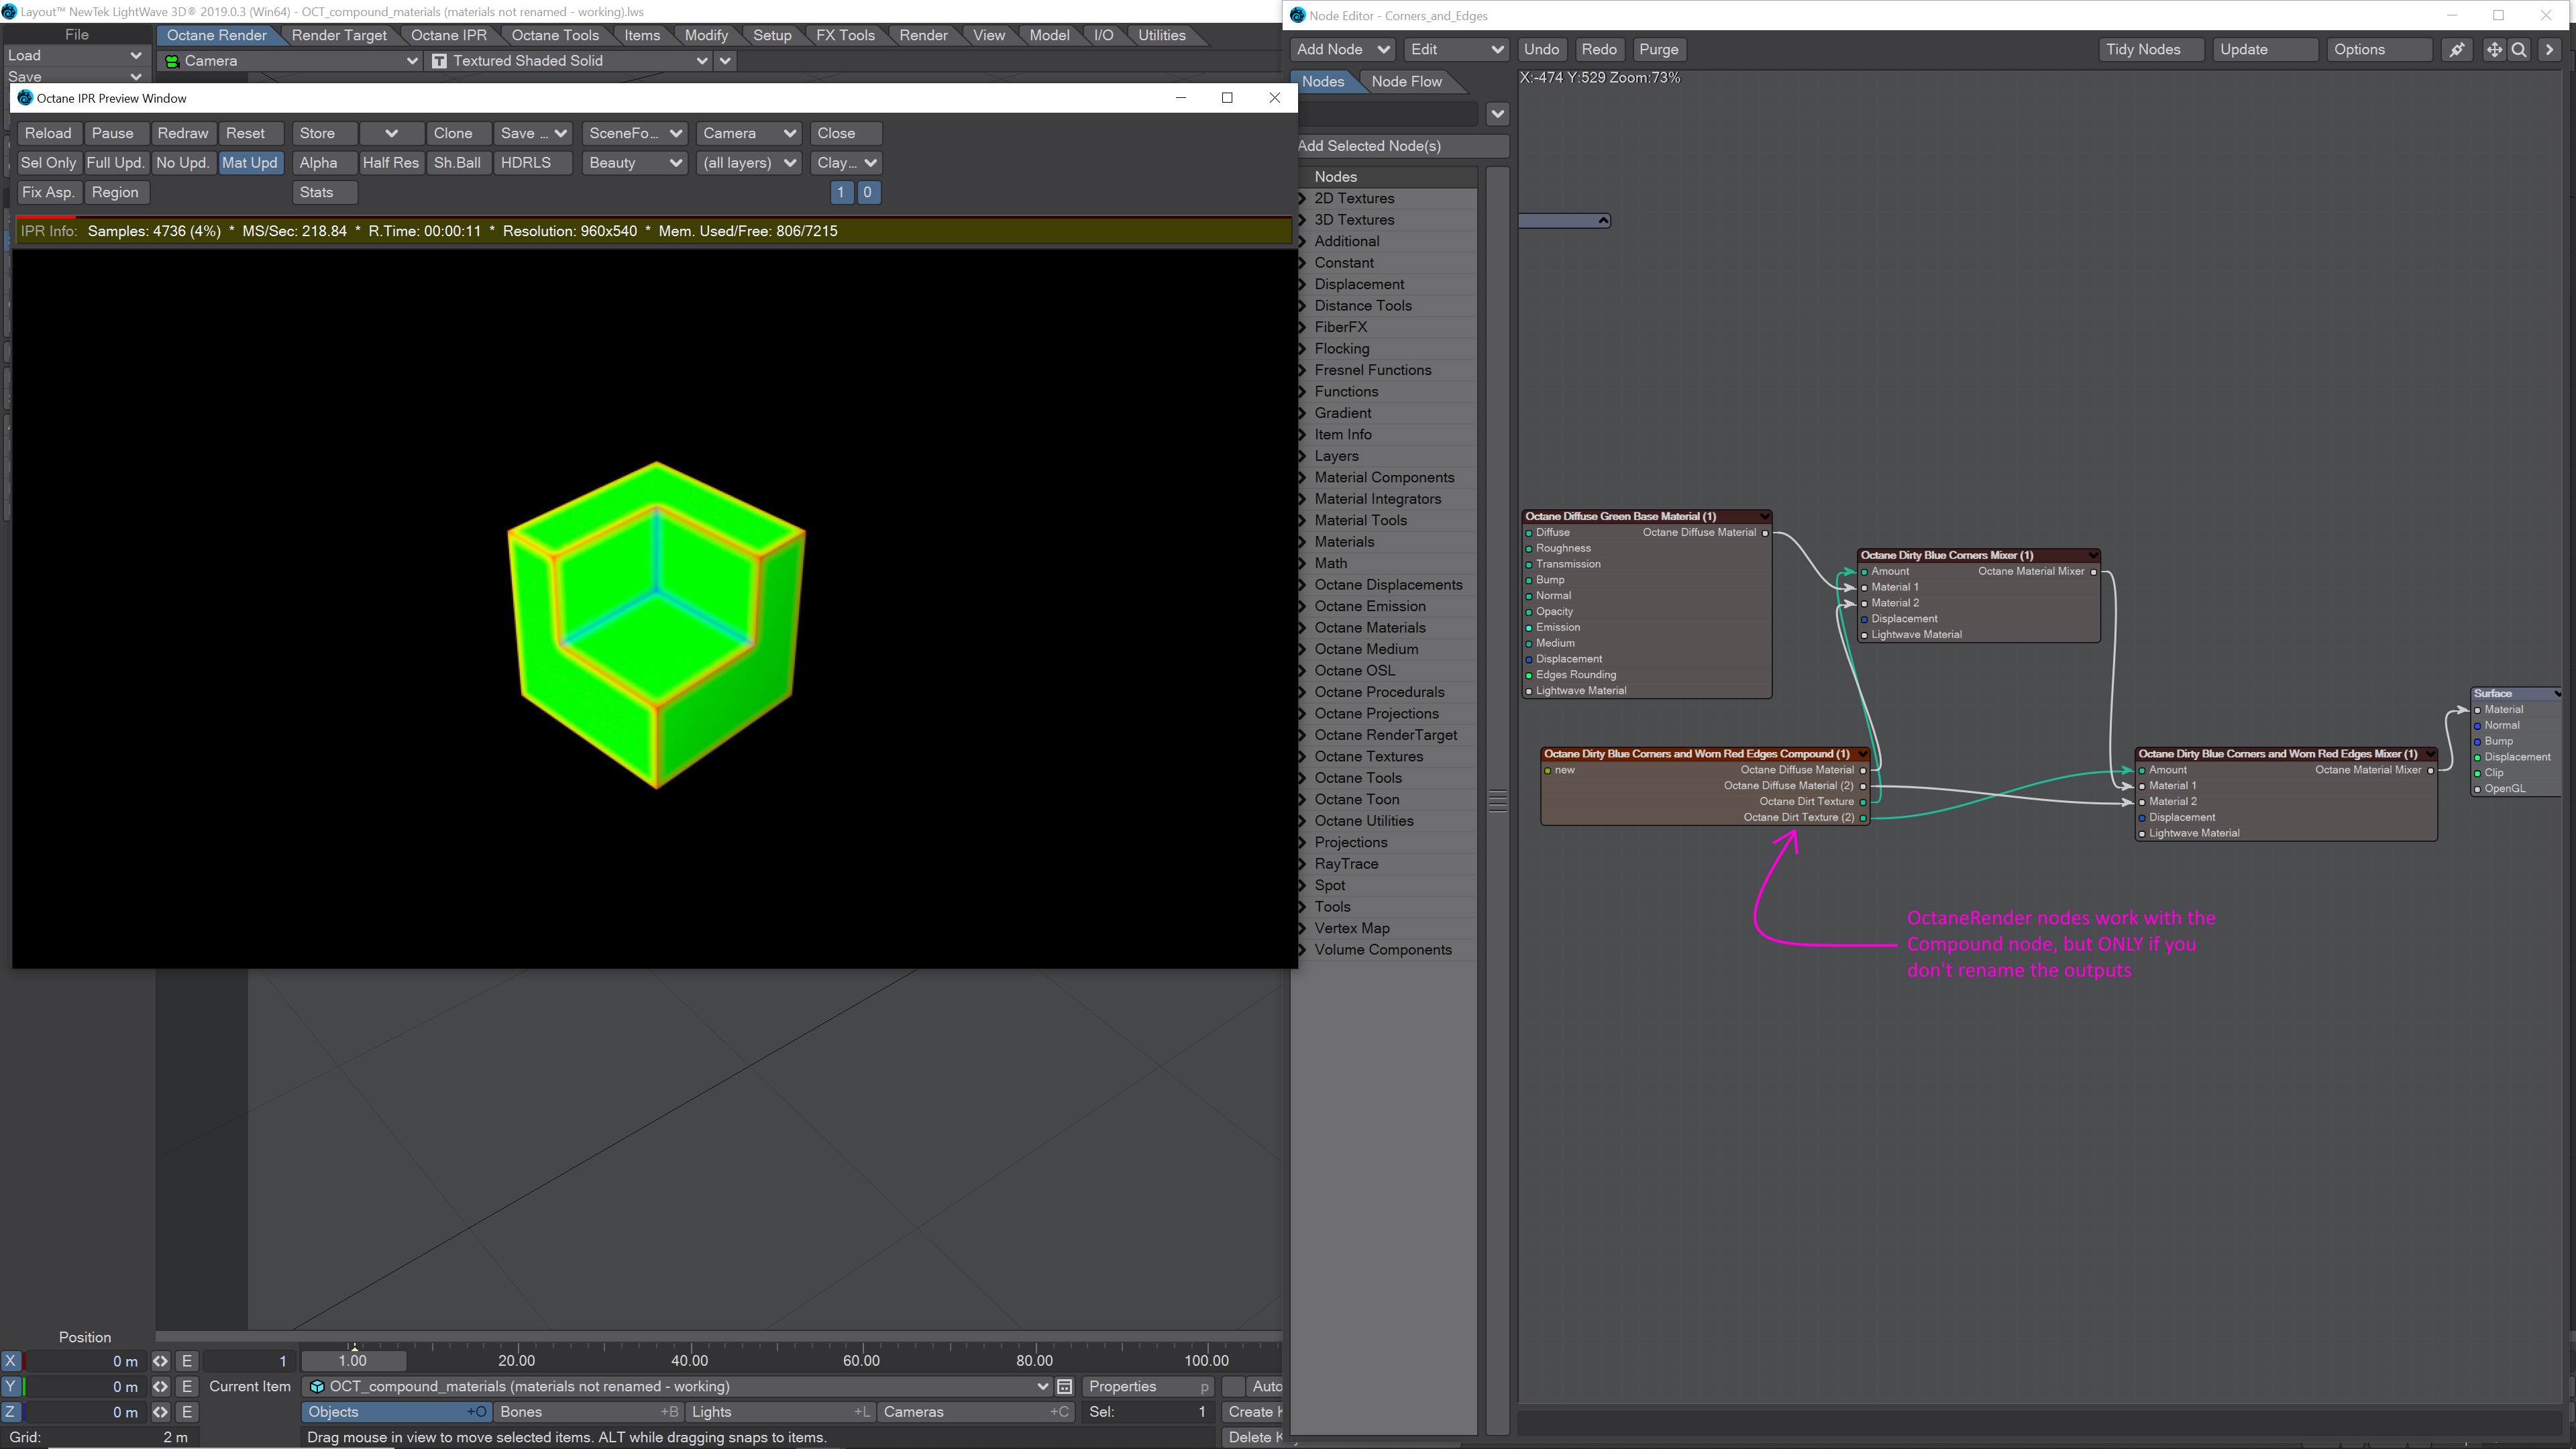Enable the Half Res preview option
This screenshot has width=2576, height=1449.
coord(390,163)
